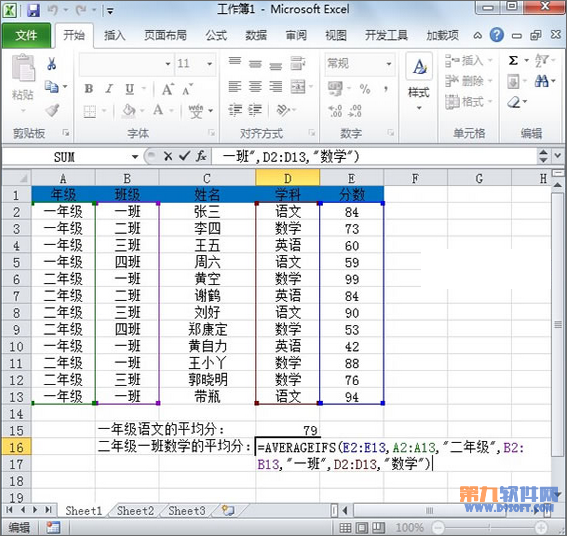567x536 pixels.
Task: Click the insert new worksheet tab icon
Action: (x=228, y=510)
